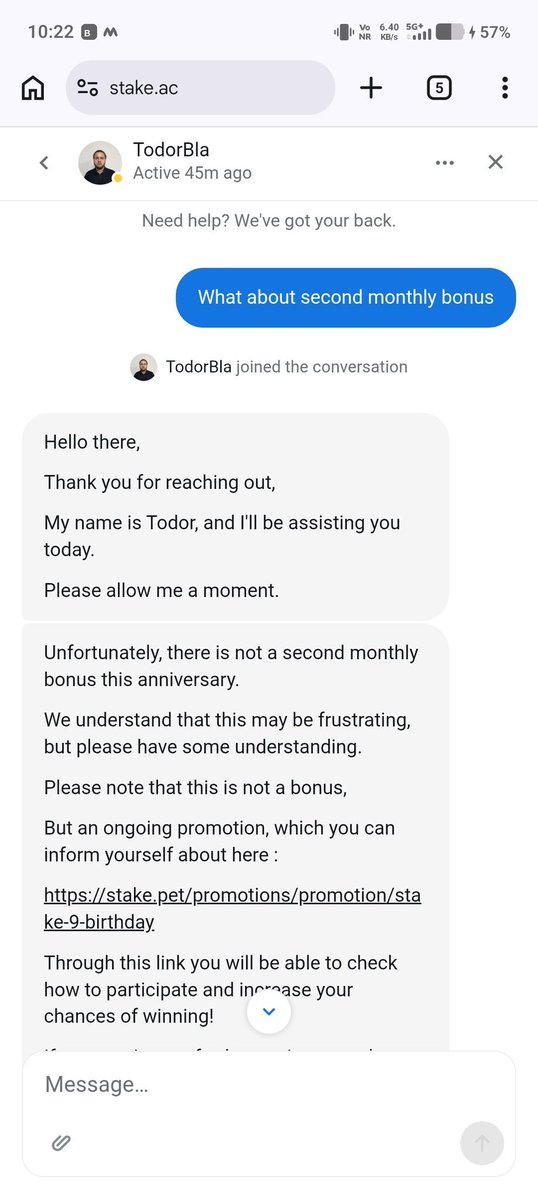Tap the Gmail notification icon in status bar
Viewport: 538px width, 1199px height.
[x=111, y=32]
